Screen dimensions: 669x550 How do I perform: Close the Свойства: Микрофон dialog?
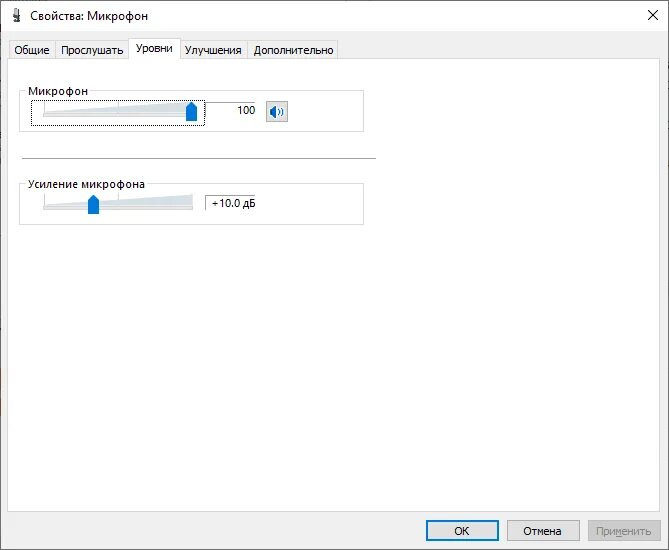pos(652,16)
